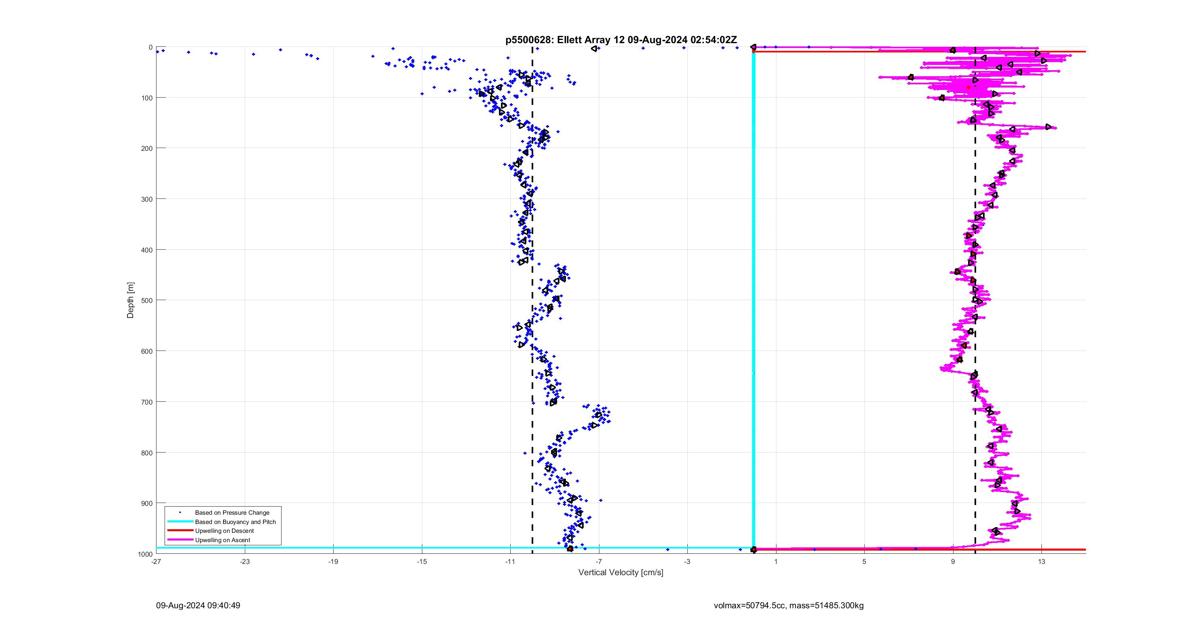Click the velocity tick label '9'
Image resolution: width=1200 pixels, height=622 pixels.
tap(953, 562)
